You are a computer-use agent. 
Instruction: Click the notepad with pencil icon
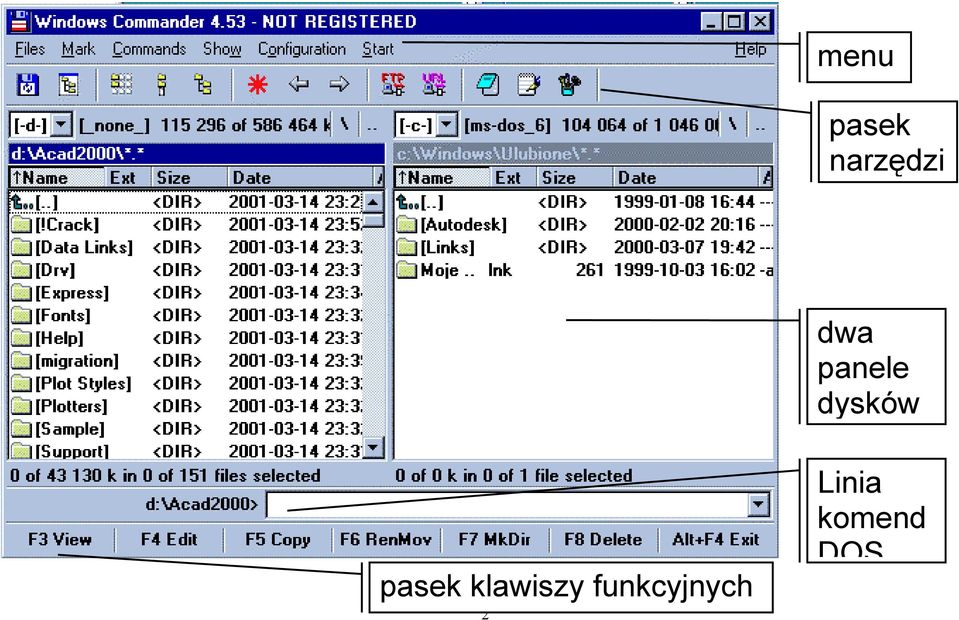528,84
